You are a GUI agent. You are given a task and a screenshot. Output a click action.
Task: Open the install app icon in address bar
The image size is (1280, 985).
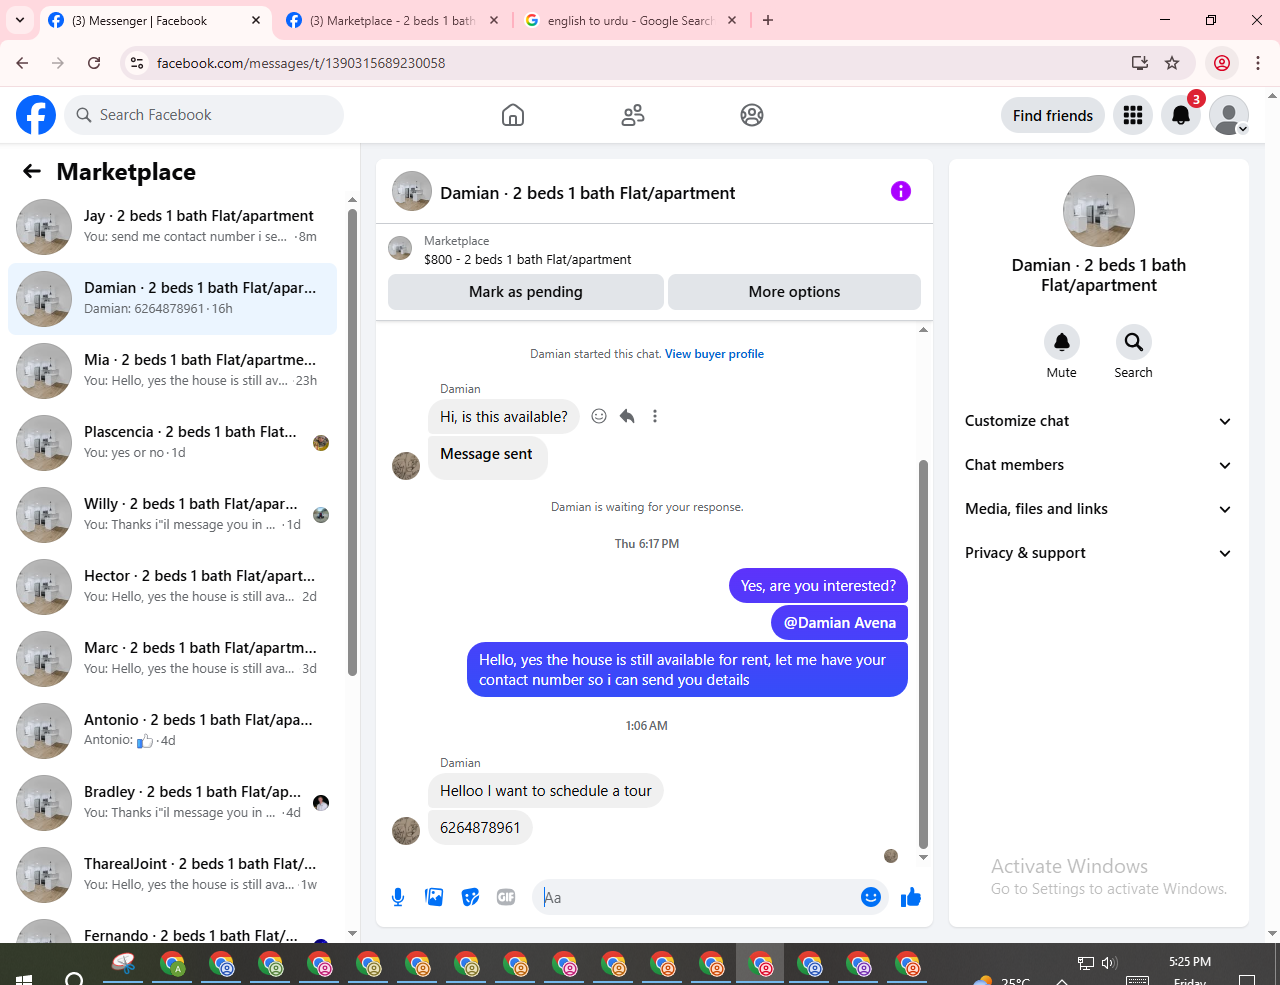1139,63
